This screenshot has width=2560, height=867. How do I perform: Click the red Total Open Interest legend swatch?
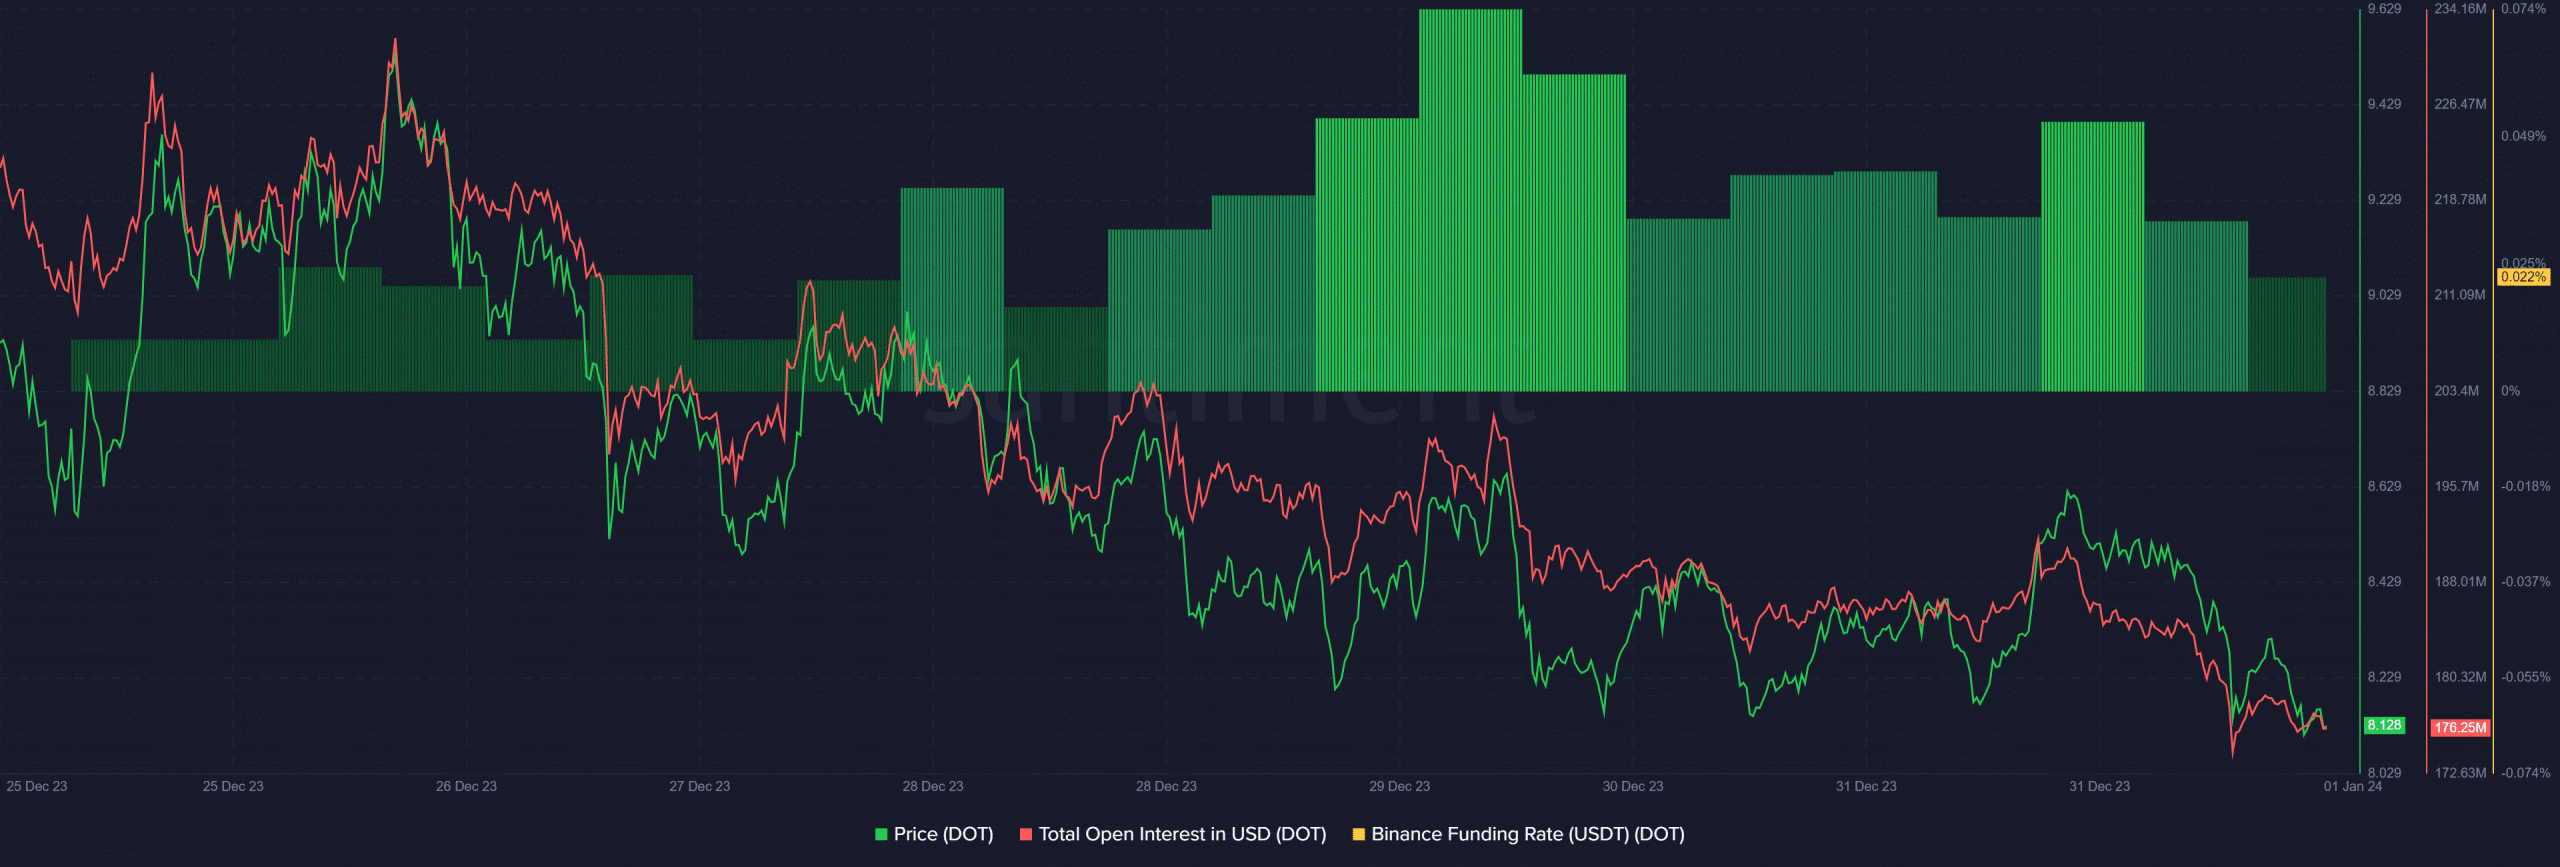click(x=1026, y=834)
